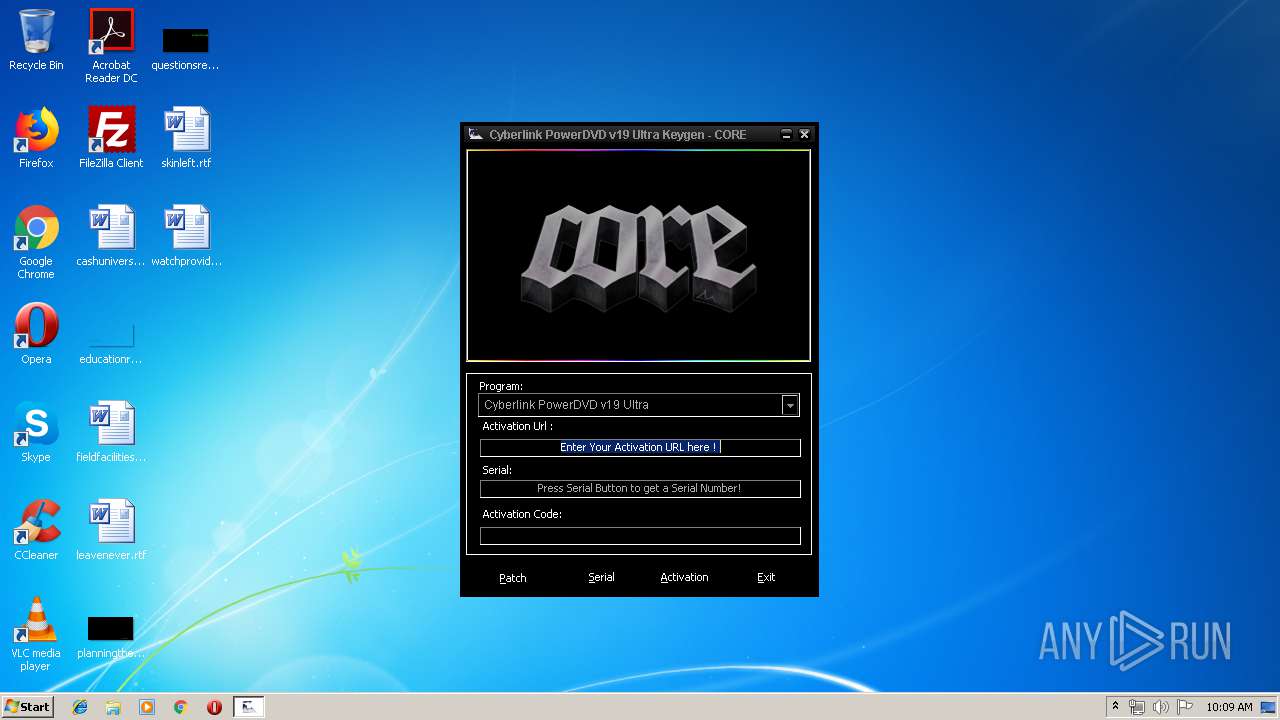Show hidden system tray icons
The image size is (1280, 720).
coord(1115,707)
